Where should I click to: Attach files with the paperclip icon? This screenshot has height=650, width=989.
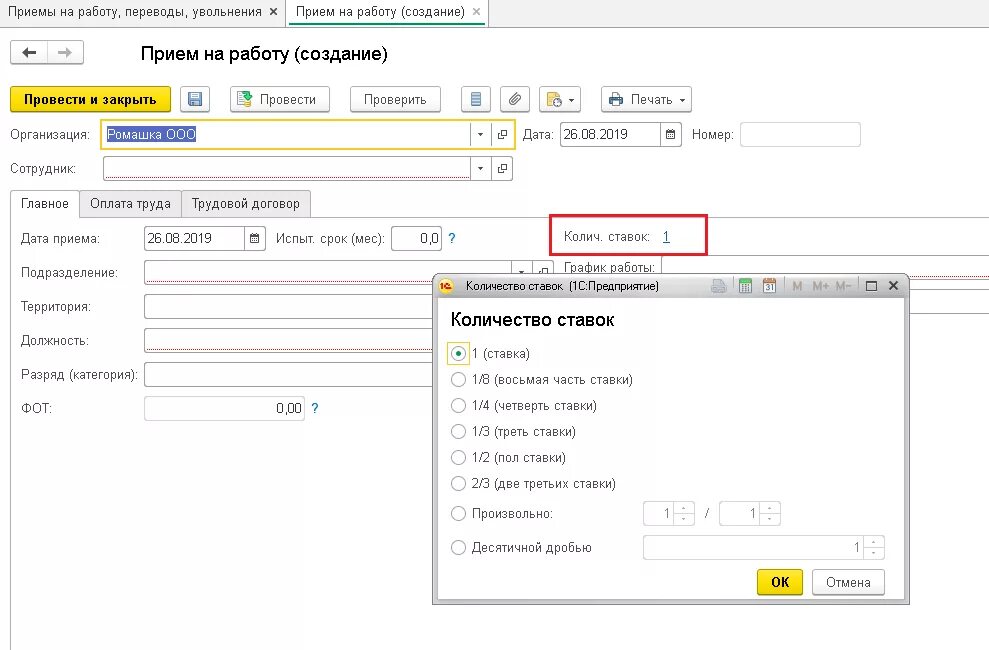515,100
